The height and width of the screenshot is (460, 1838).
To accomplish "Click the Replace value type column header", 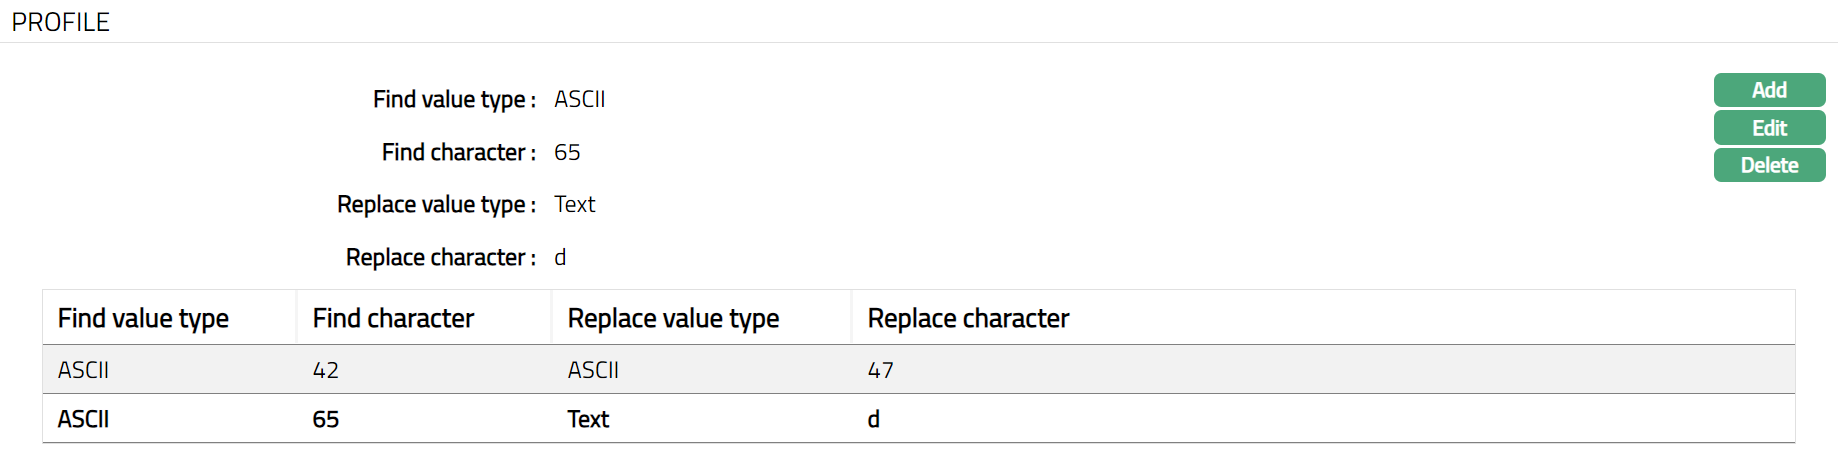I will pos(673,318).
